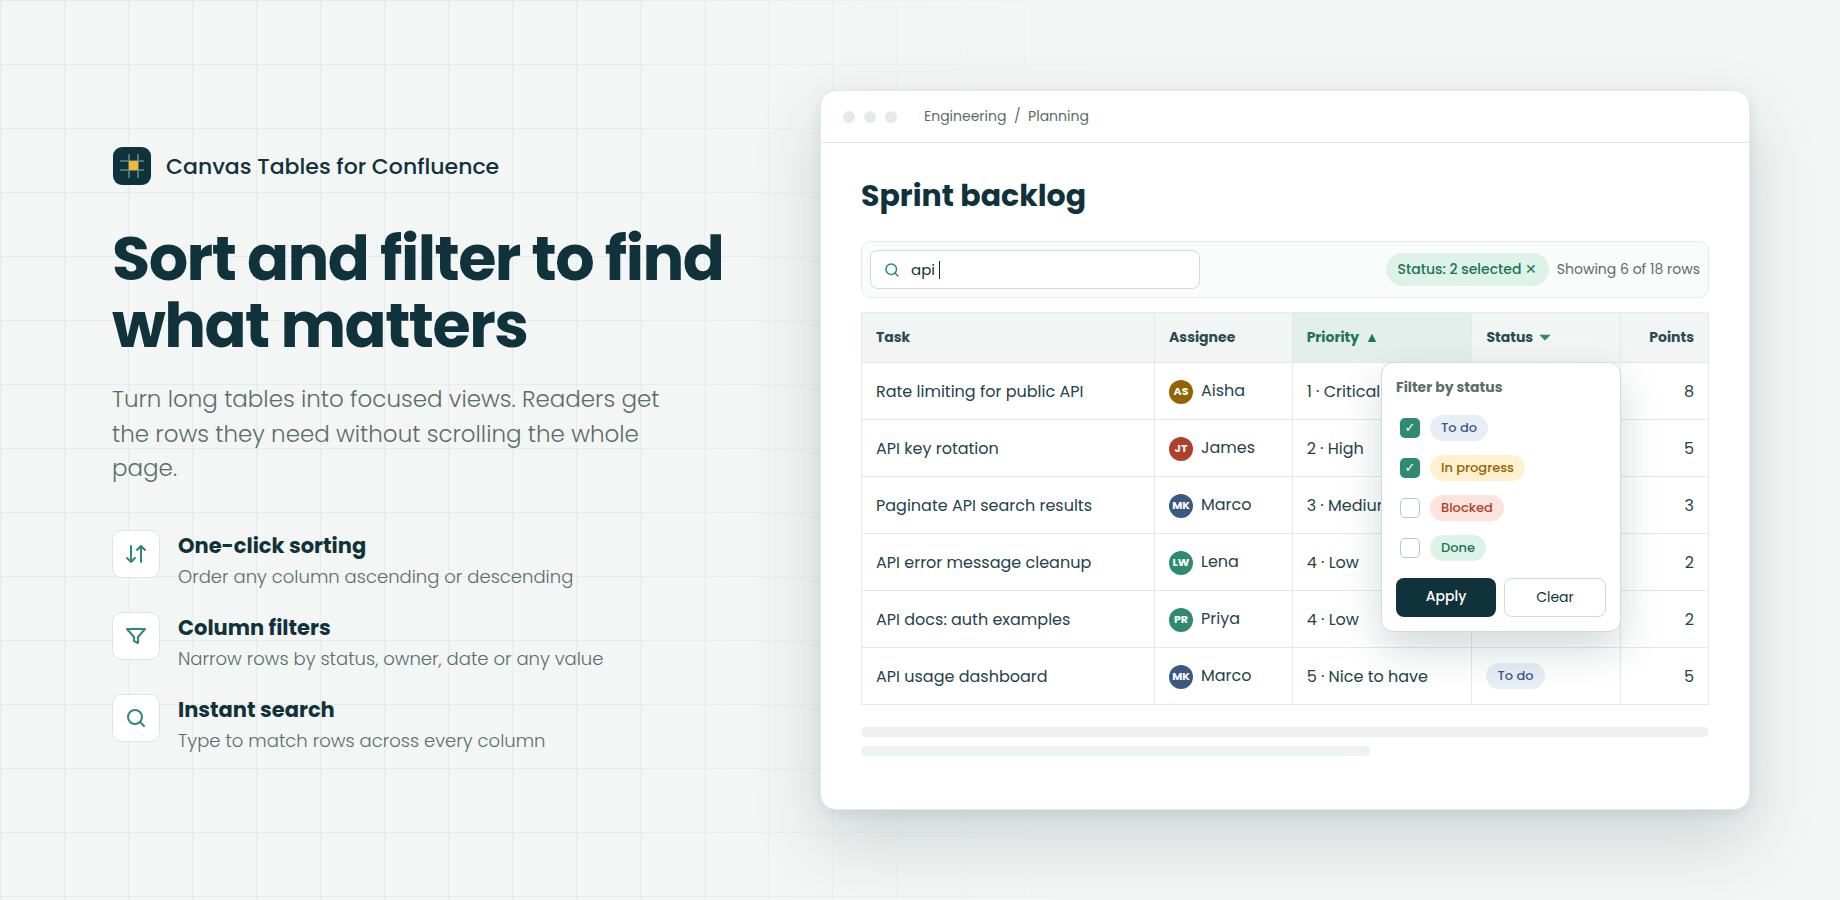Click the Showing 6 of 18 rows text

[1628, 269]
